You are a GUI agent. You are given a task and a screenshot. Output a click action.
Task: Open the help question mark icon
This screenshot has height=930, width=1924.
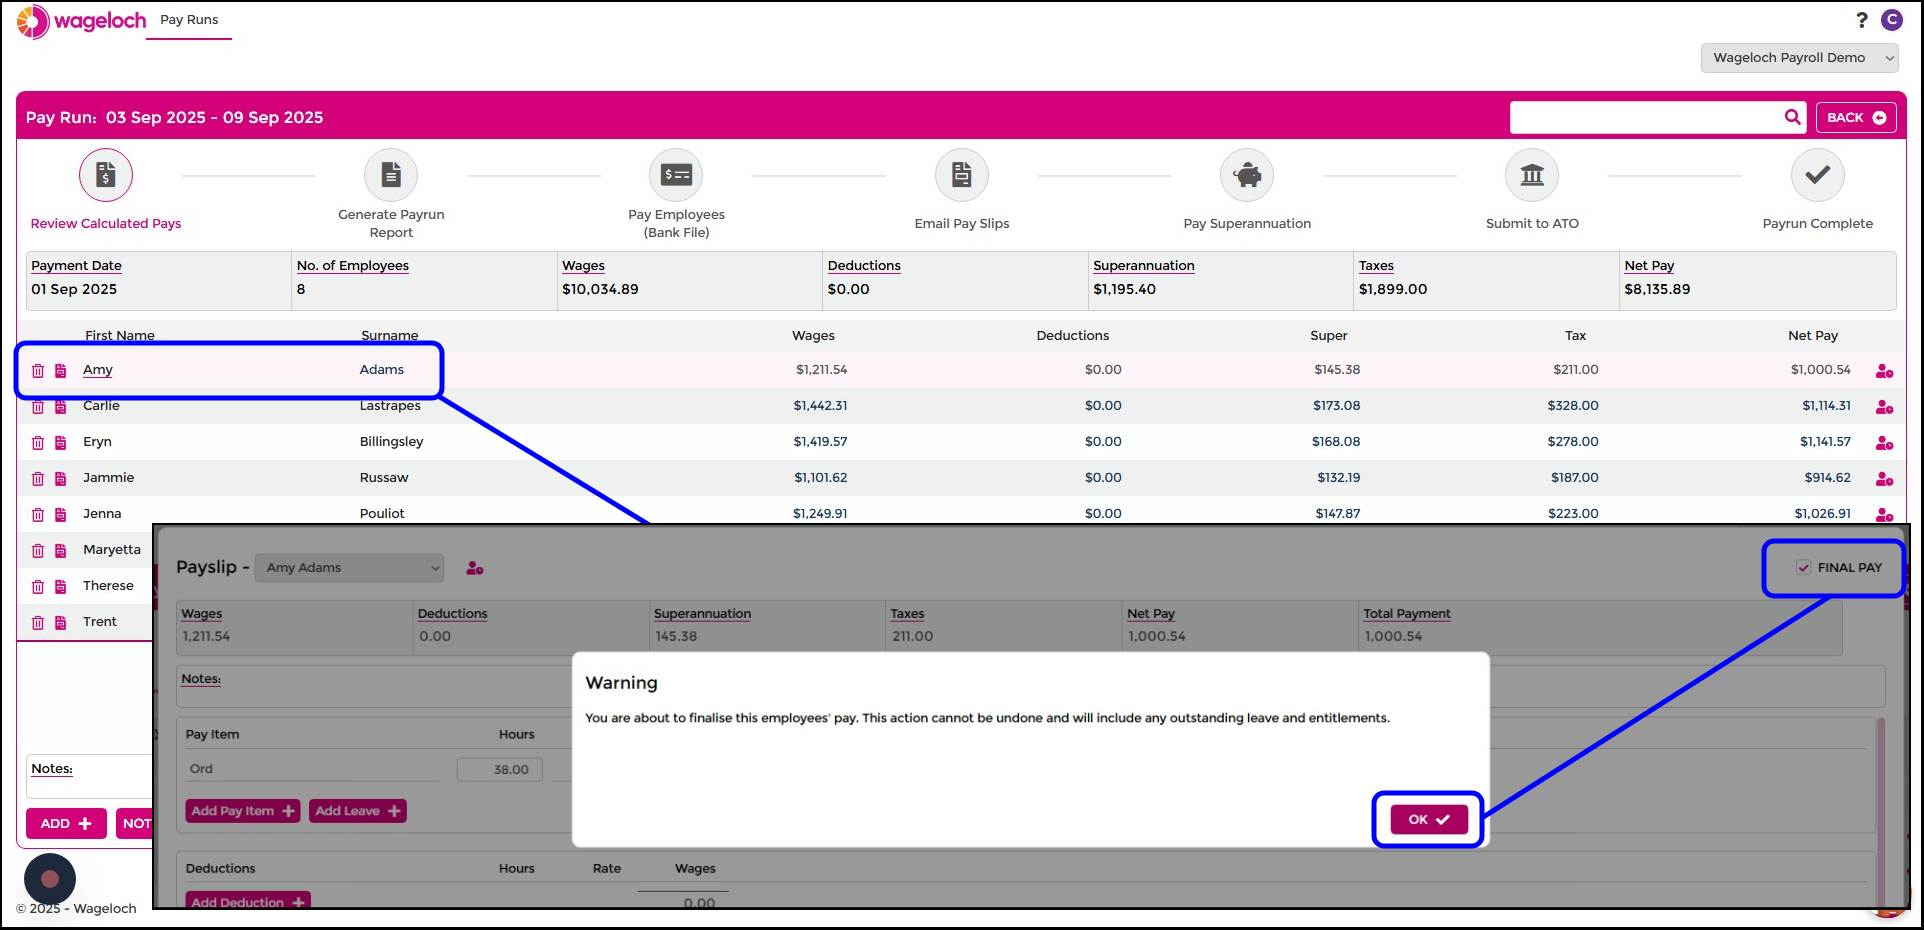1861,20
